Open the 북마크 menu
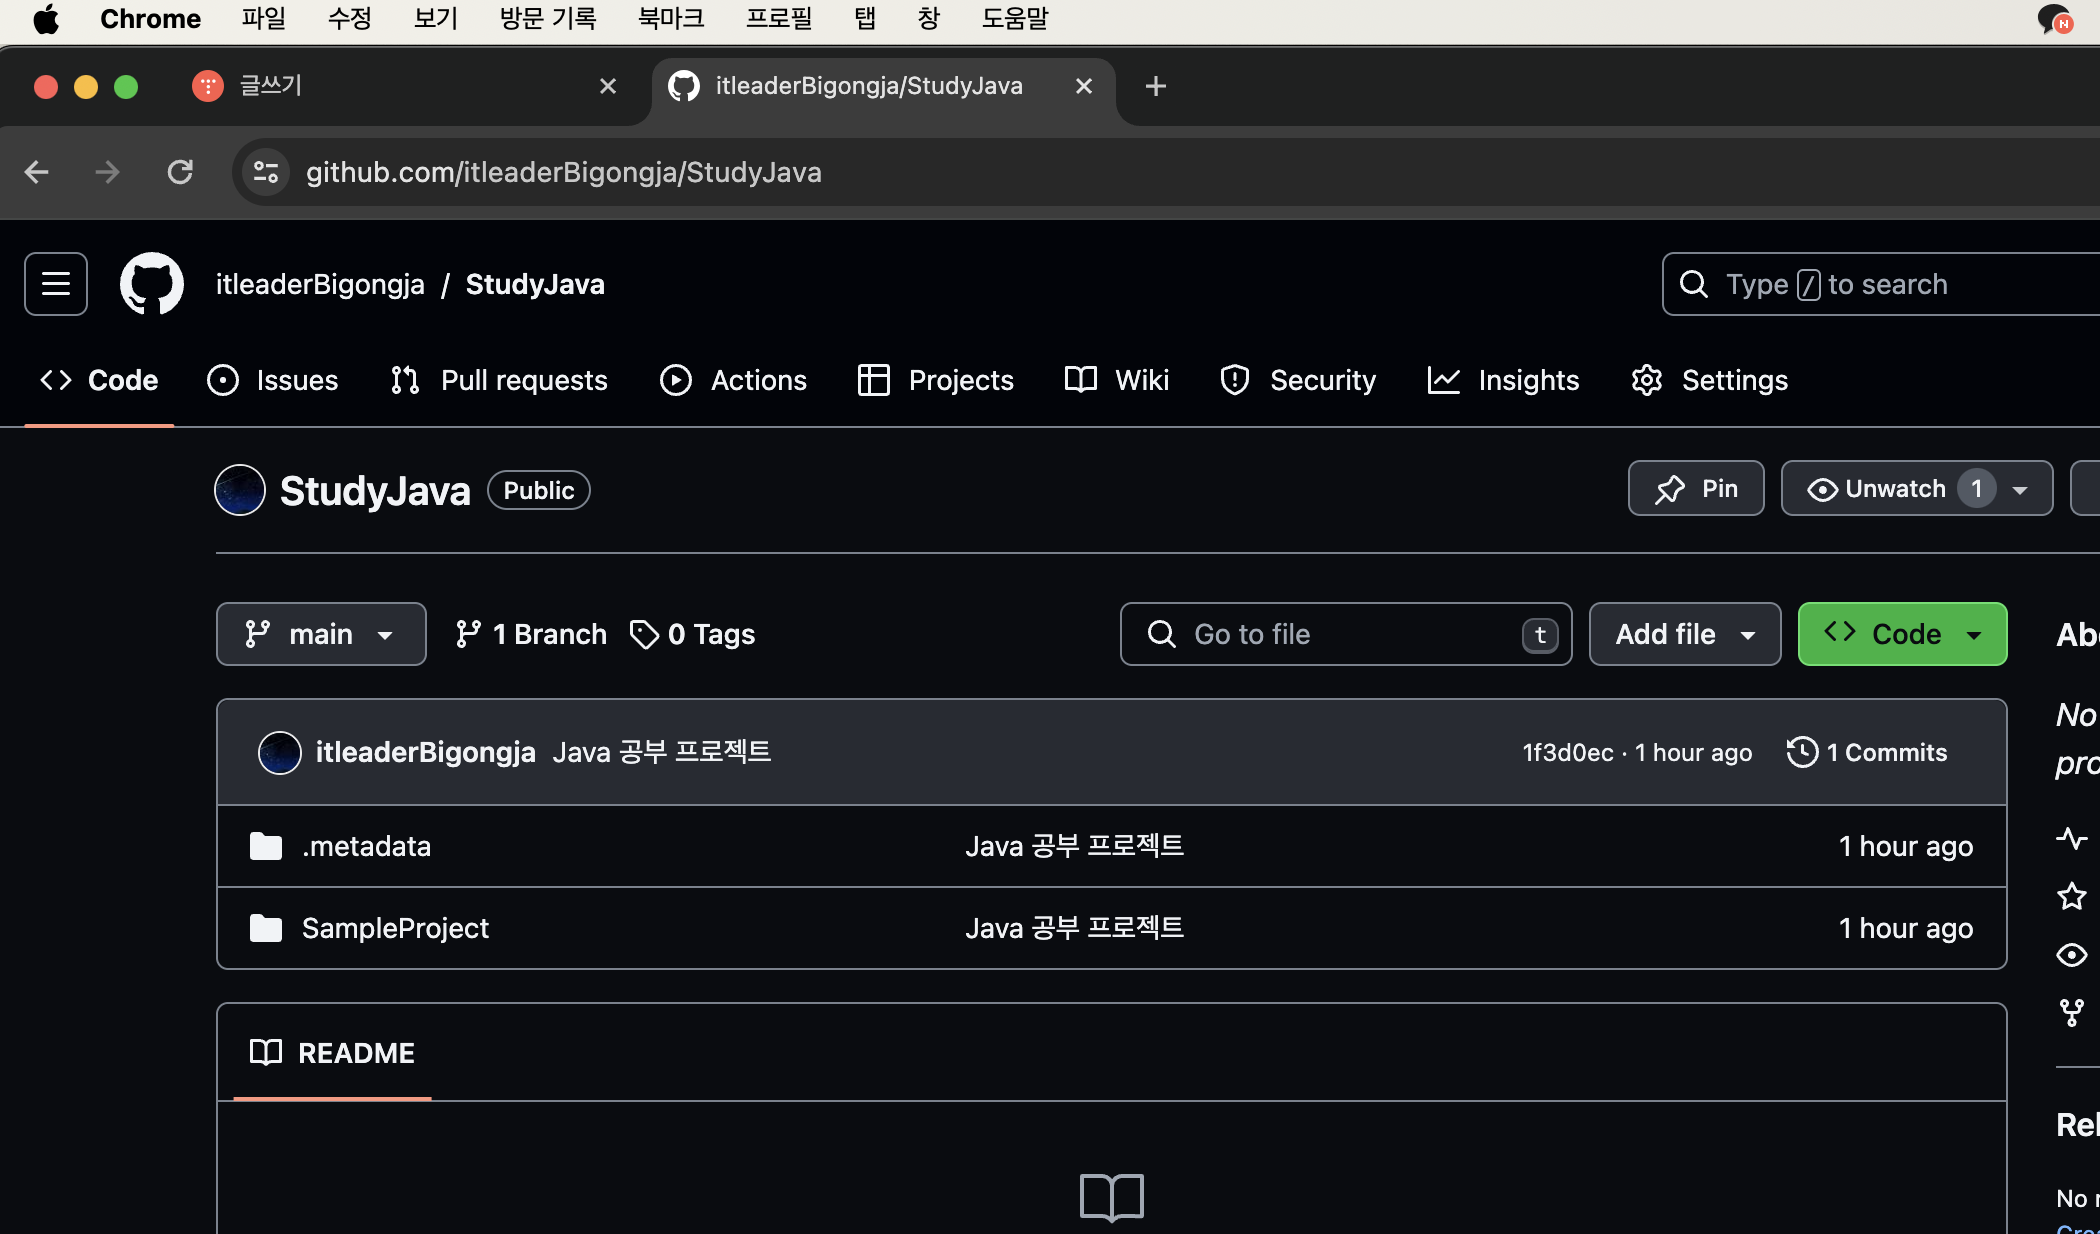2100x1234 pixels. 671,19
